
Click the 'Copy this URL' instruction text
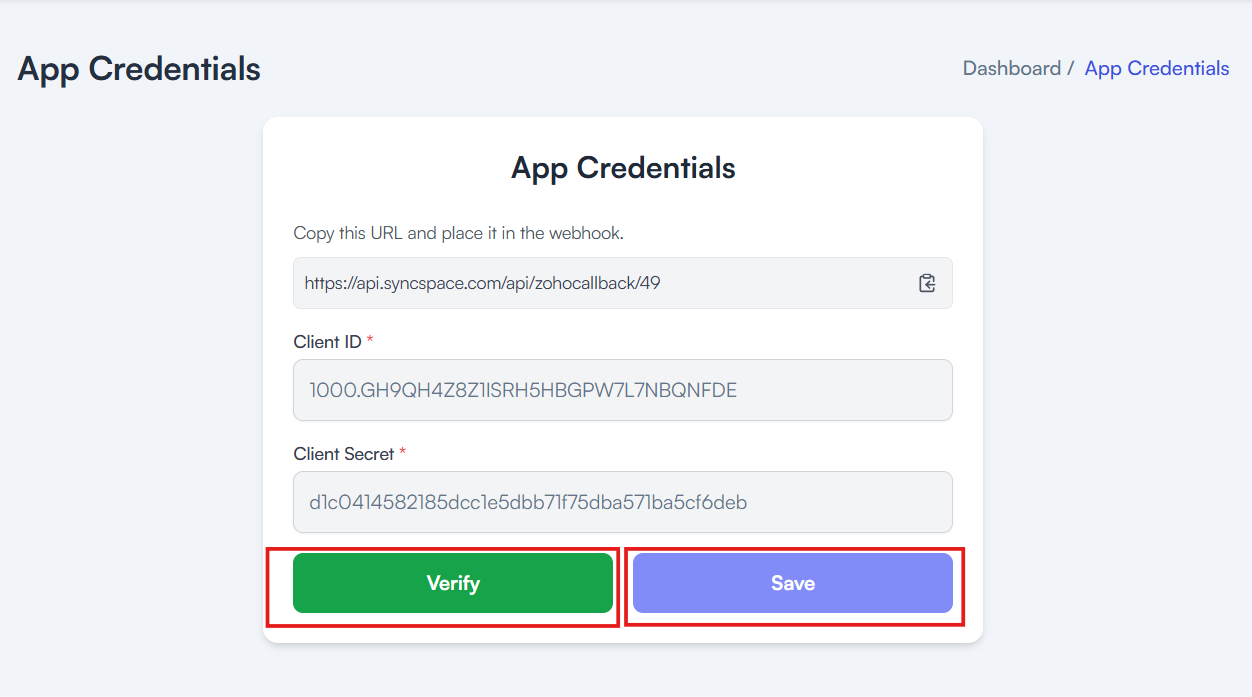(458, 233)
